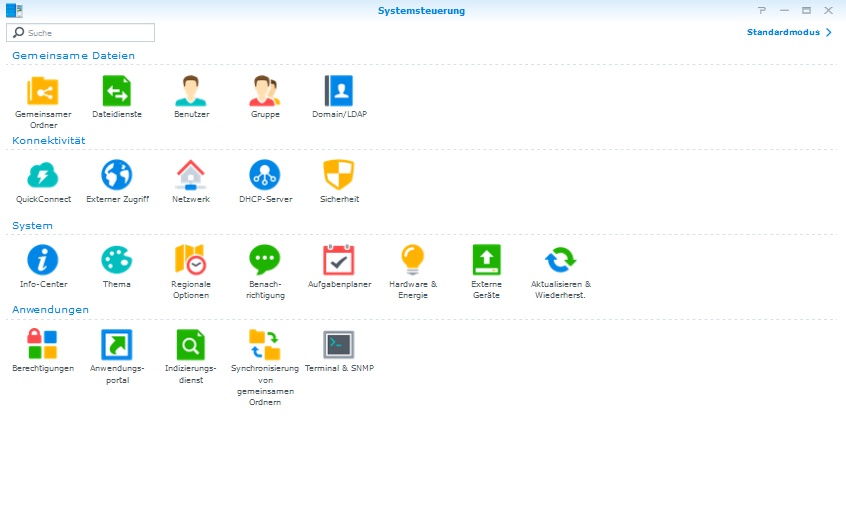846x521 pixels.
Task: Open the Info-Center
Action: (43, 261)
